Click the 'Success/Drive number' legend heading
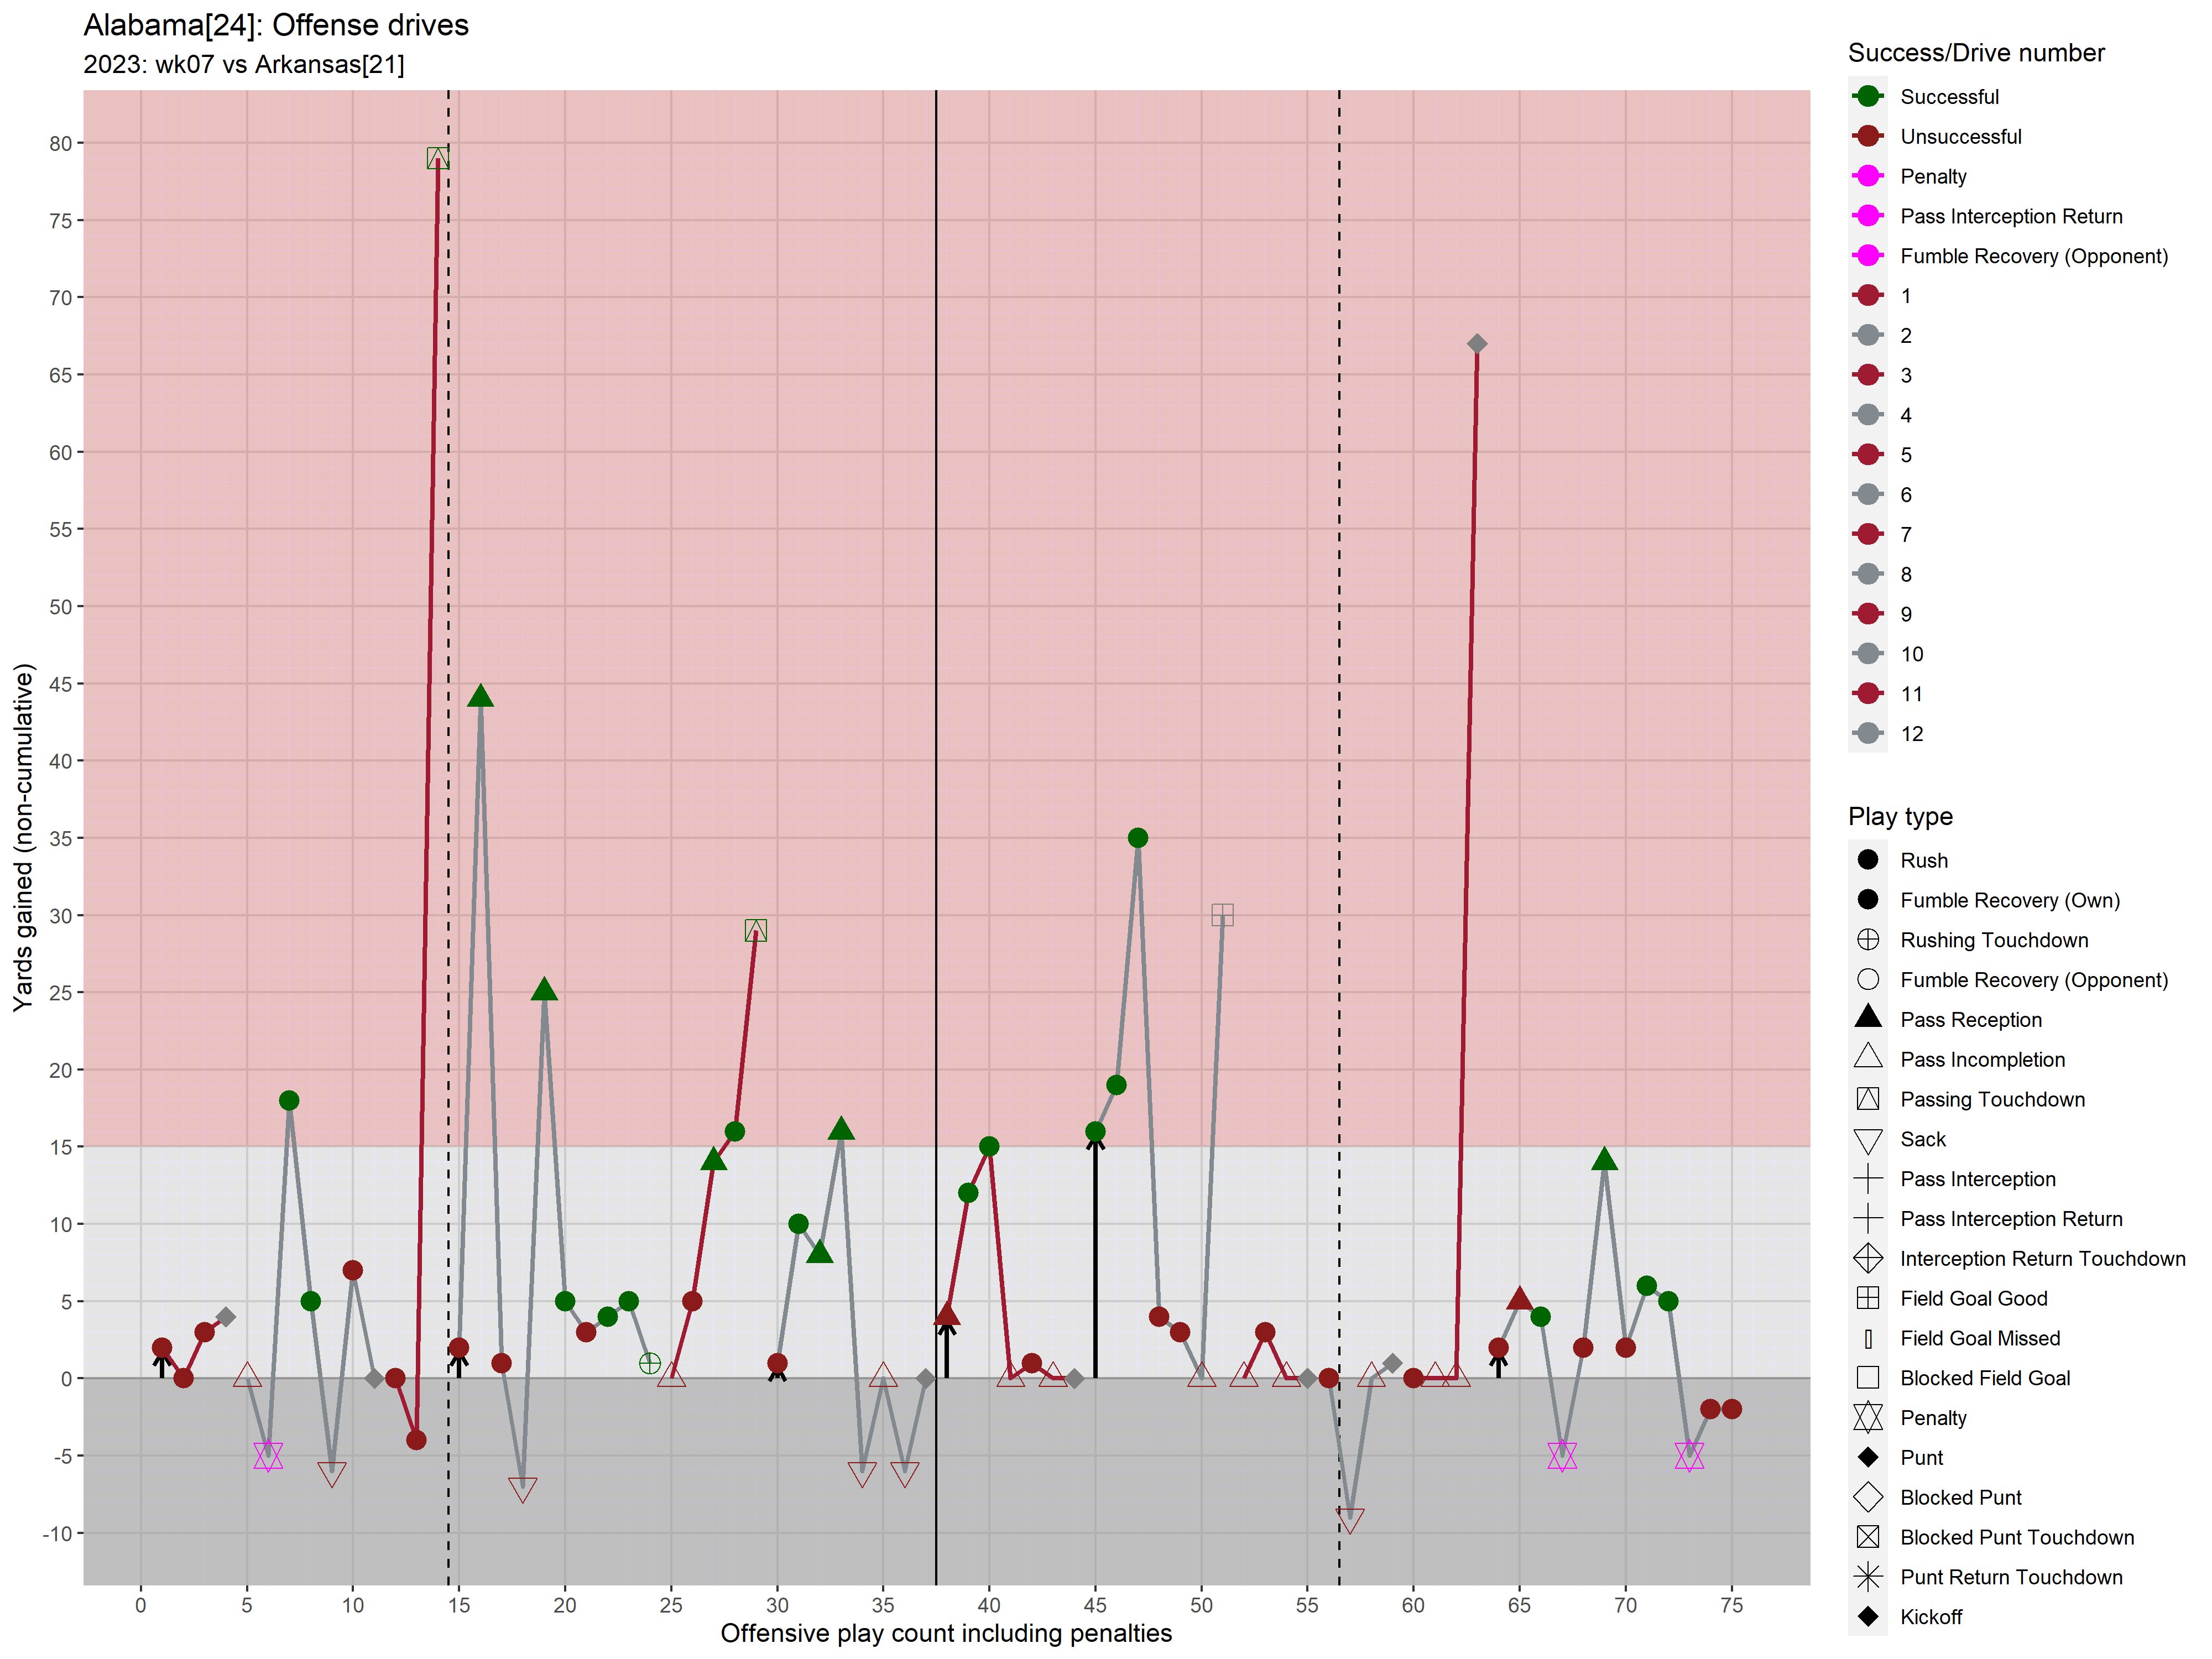 [x=1976, y=53]
